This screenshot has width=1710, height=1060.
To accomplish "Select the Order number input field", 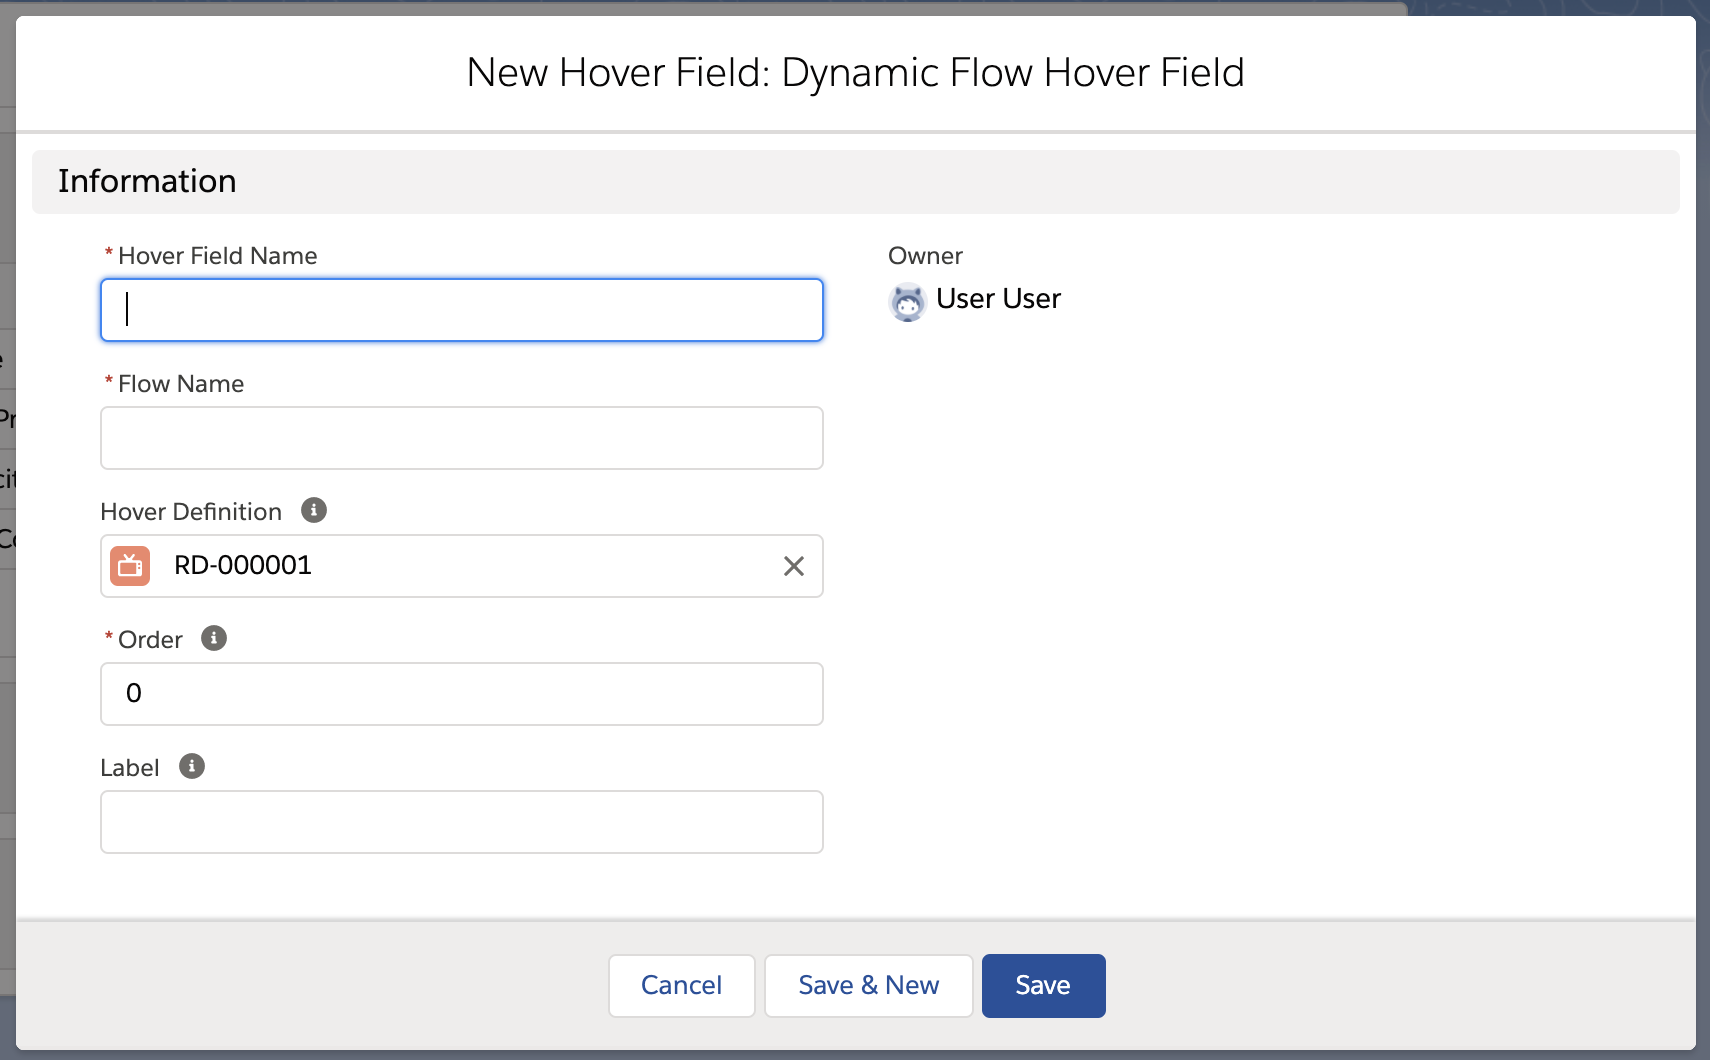I will click(461, 694).
